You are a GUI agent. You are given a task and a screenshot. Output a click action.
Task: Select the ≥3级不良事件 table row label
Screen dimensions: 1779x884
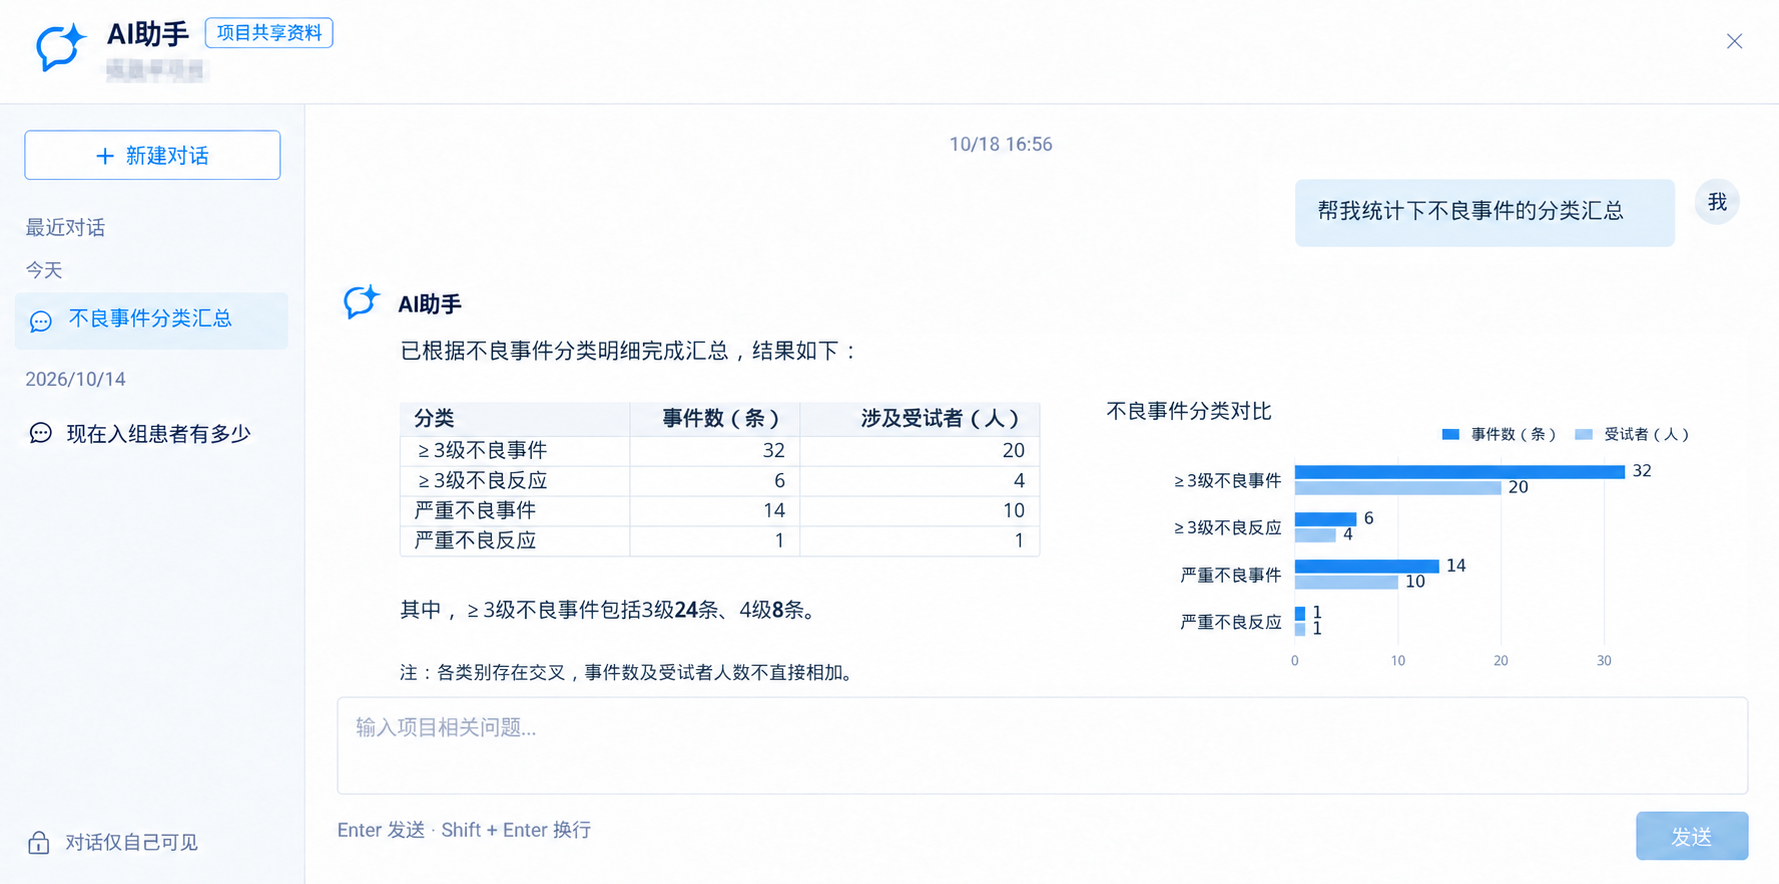[482, 451]
